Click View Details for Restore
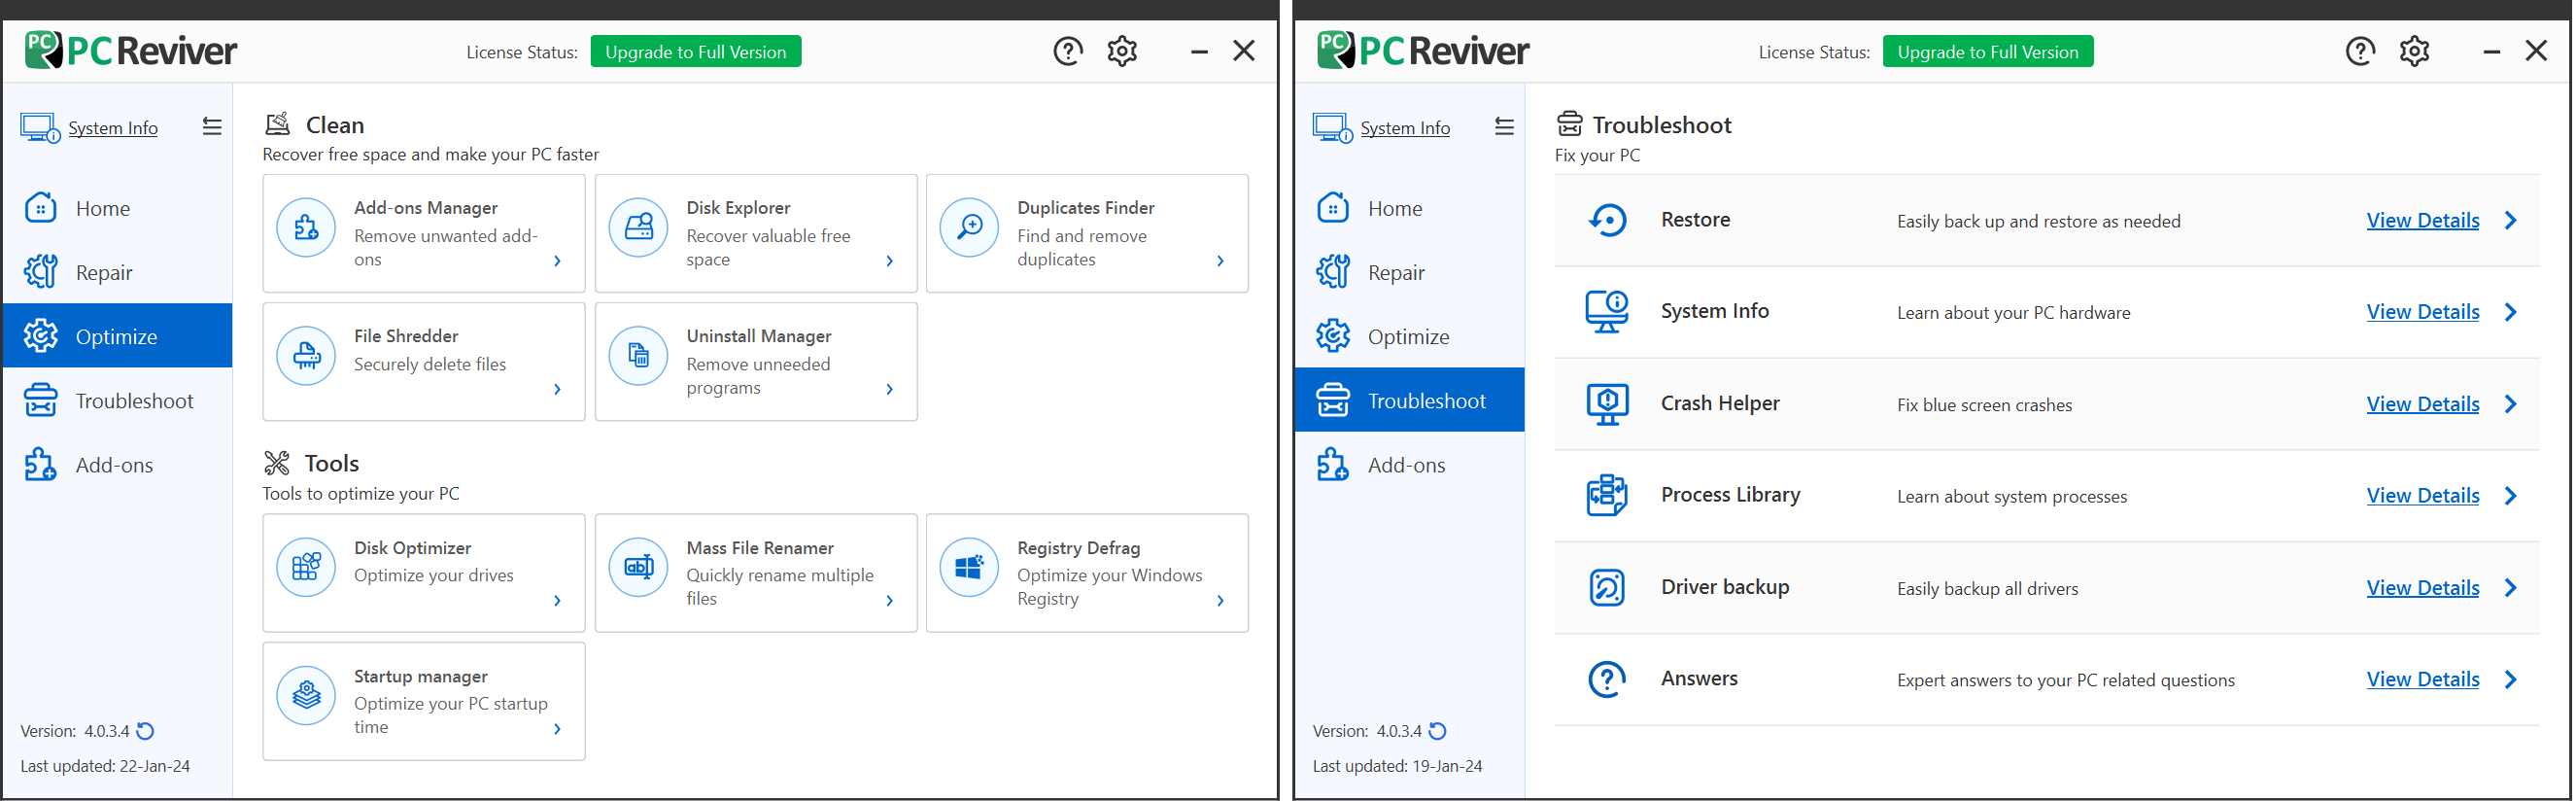2576x801 pixels. (2423, 220)
